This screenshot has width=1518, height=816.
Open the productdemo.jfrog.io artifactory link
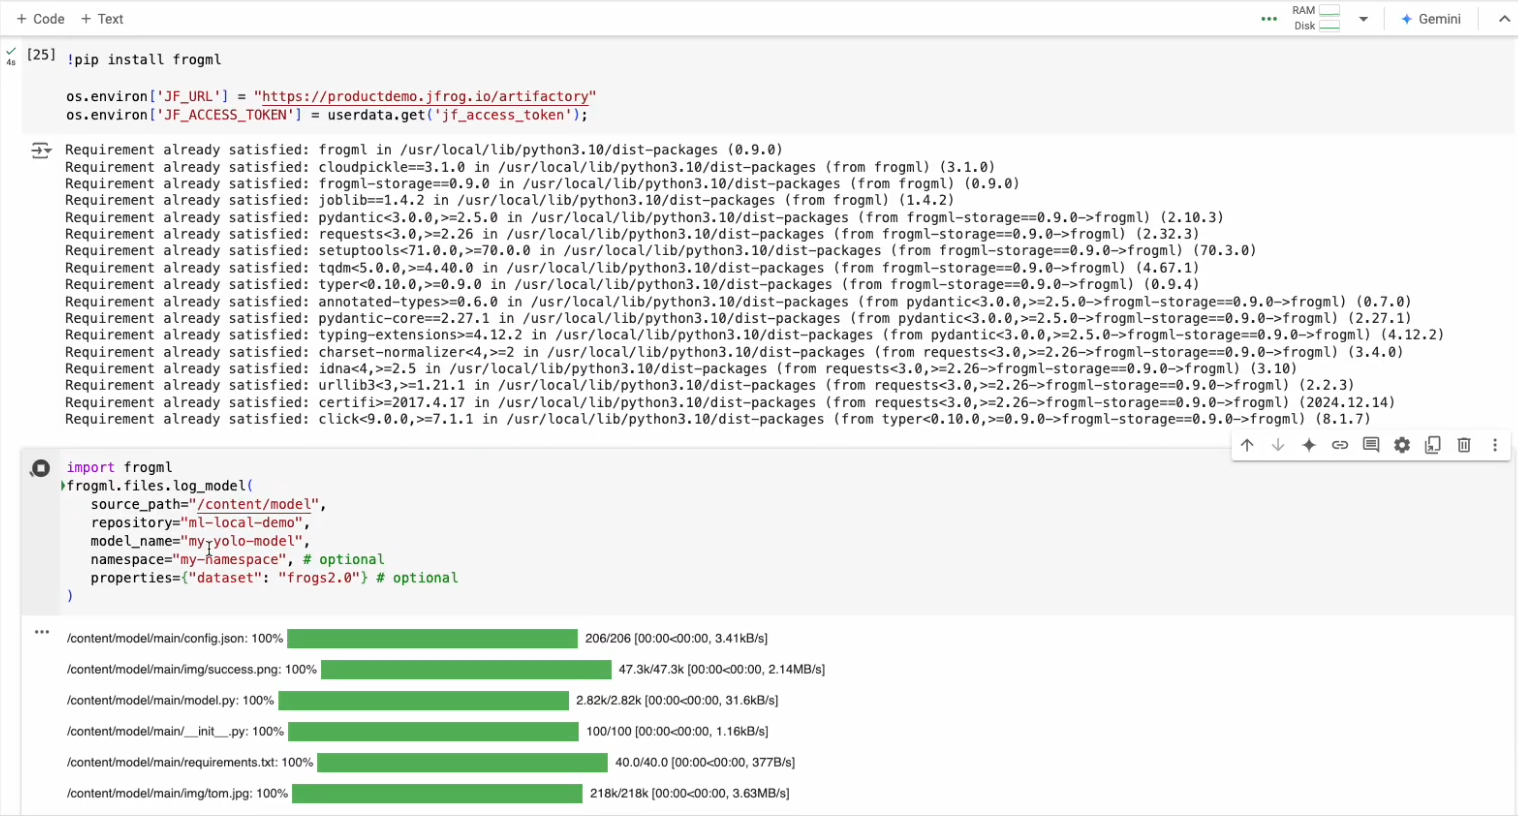click(x=425, y=96)
